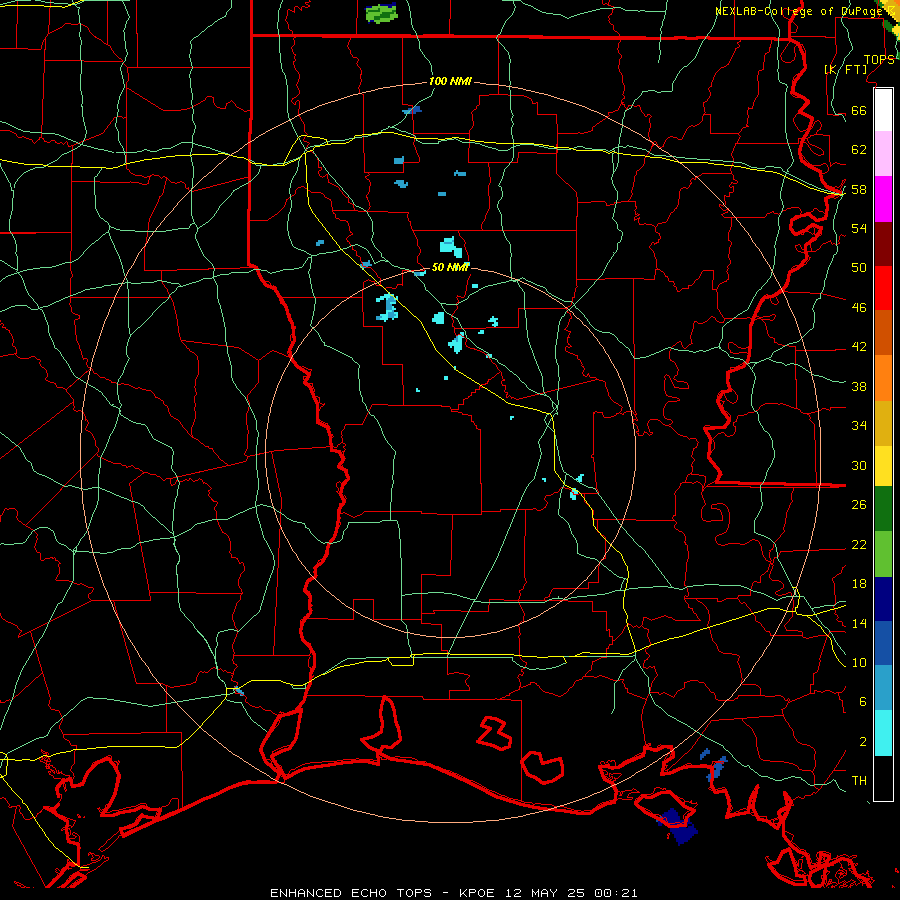The height and width of the screenshot is (900, 900).
Task: Select the magenta legend swatch
Action: pos(883,199)
